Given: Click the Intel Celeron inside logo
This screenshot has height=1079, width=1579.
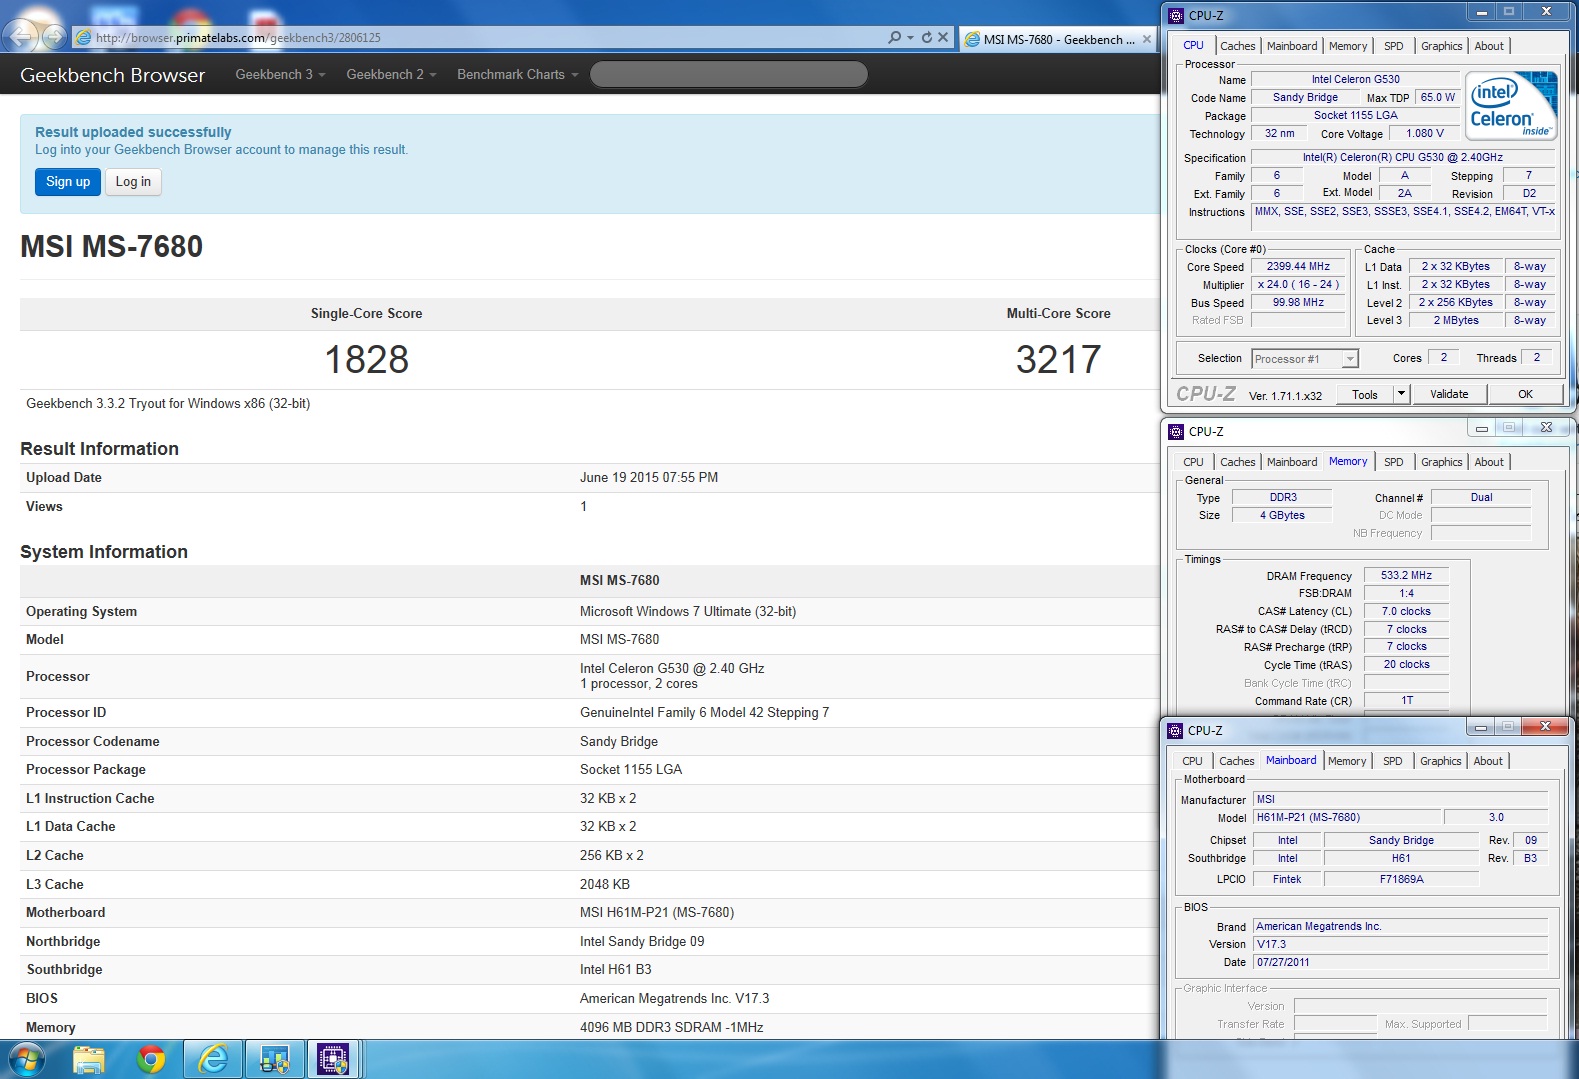Looking at the screenshot, I should click(x=1511, y=105).
